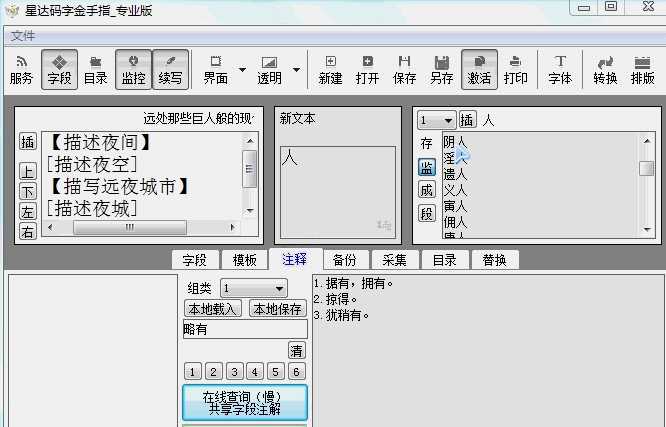Click up arrow of field list scrollbar

[x=250, y=141]
